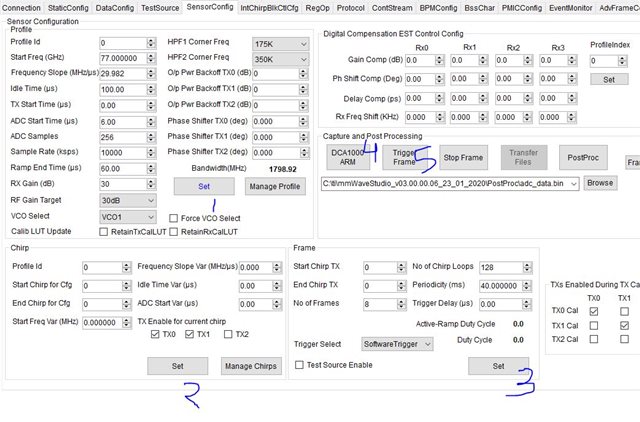Click the DCA1000 ARM button
Viewport: 640px width, 422px height.
click(348, 158)
